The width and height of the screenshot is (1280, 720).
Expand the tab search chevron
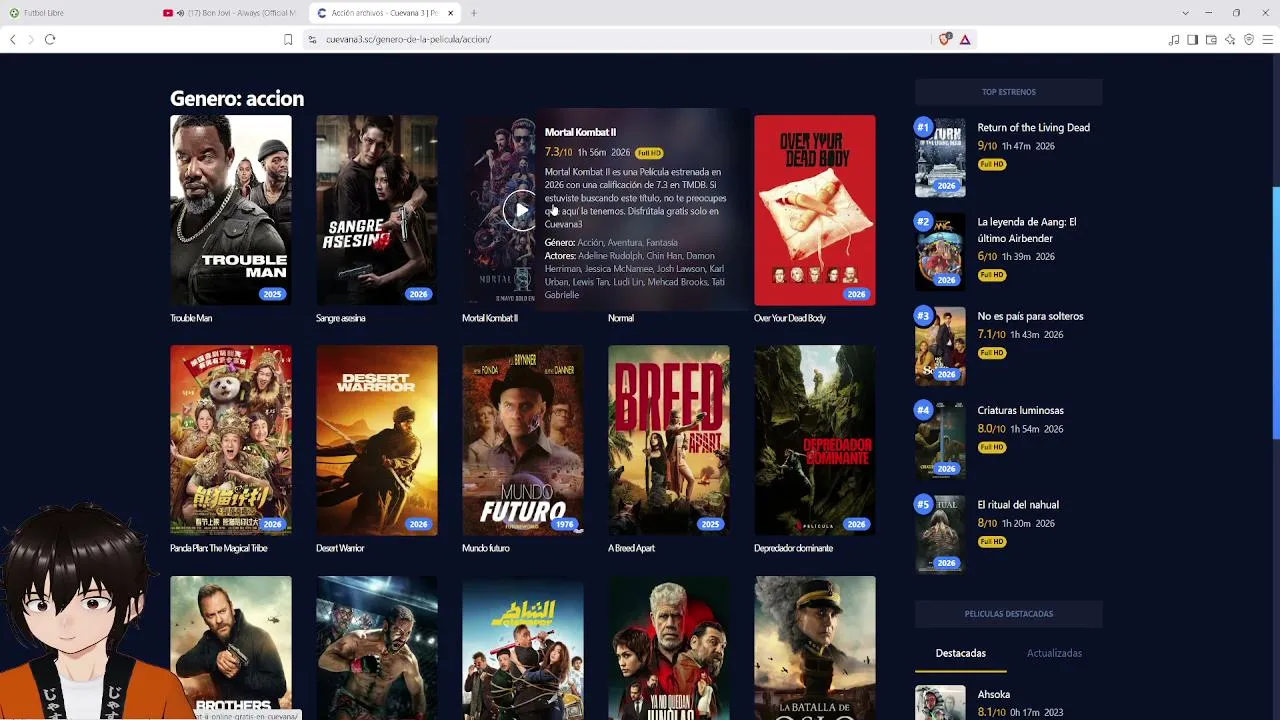[x=1185, y=13]
